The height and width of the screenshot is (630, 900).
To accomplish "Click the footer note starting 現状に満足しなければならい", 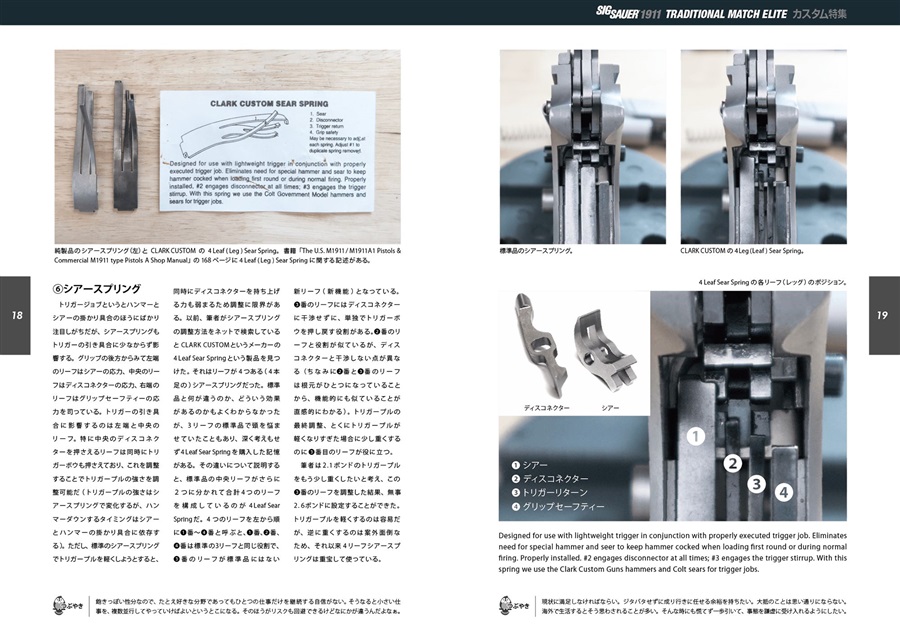I will coord(694,606).
